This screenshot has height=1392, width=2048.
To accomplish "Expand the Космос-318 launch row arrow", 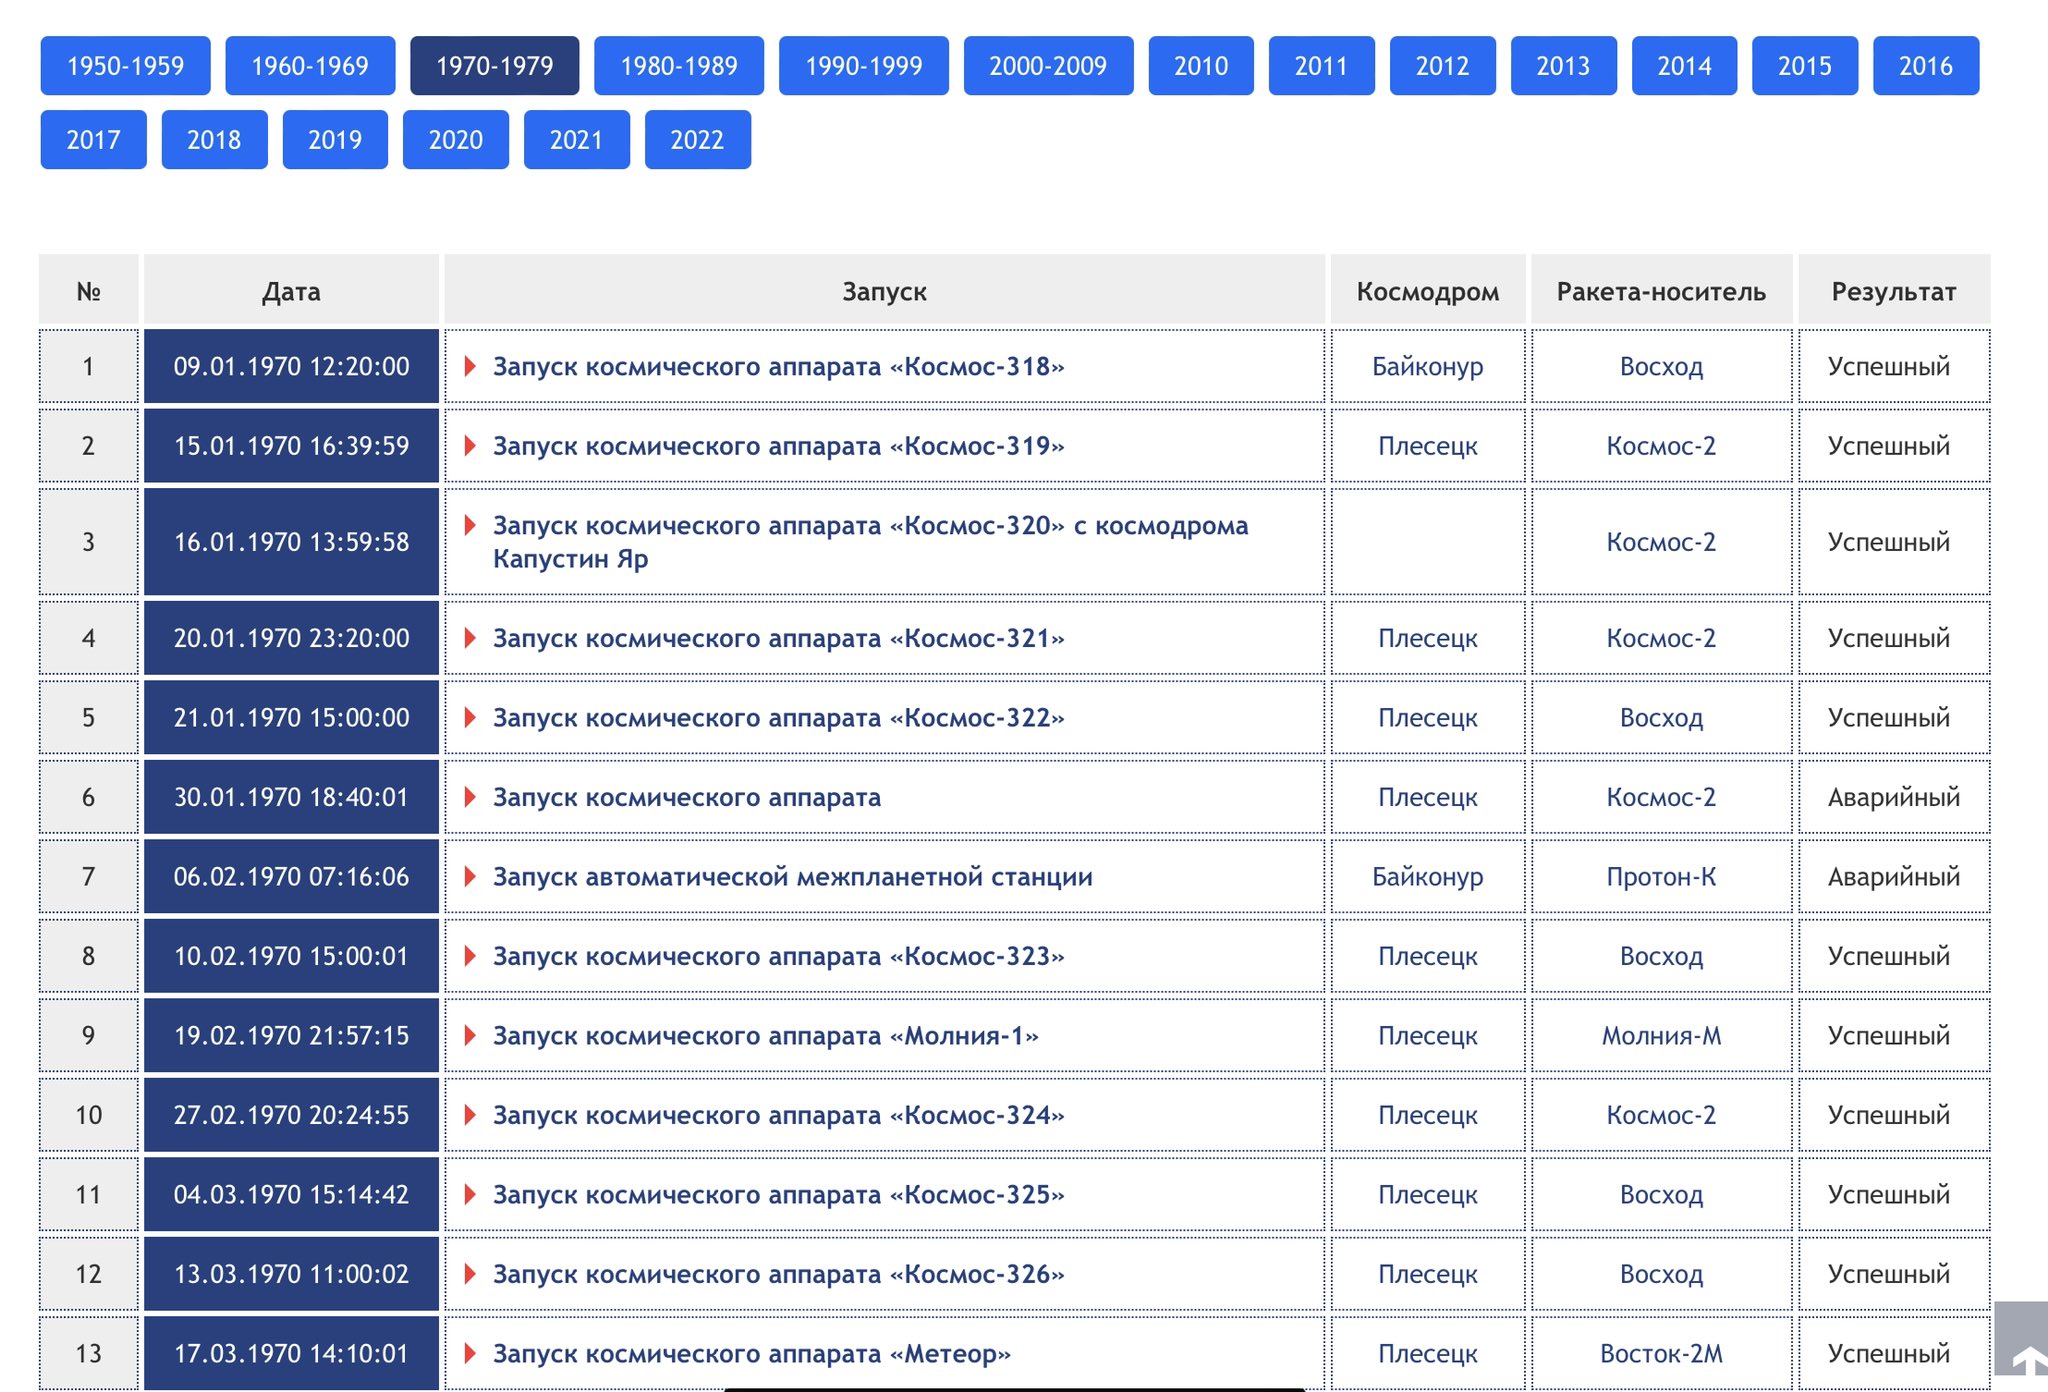I will [469, 366].
